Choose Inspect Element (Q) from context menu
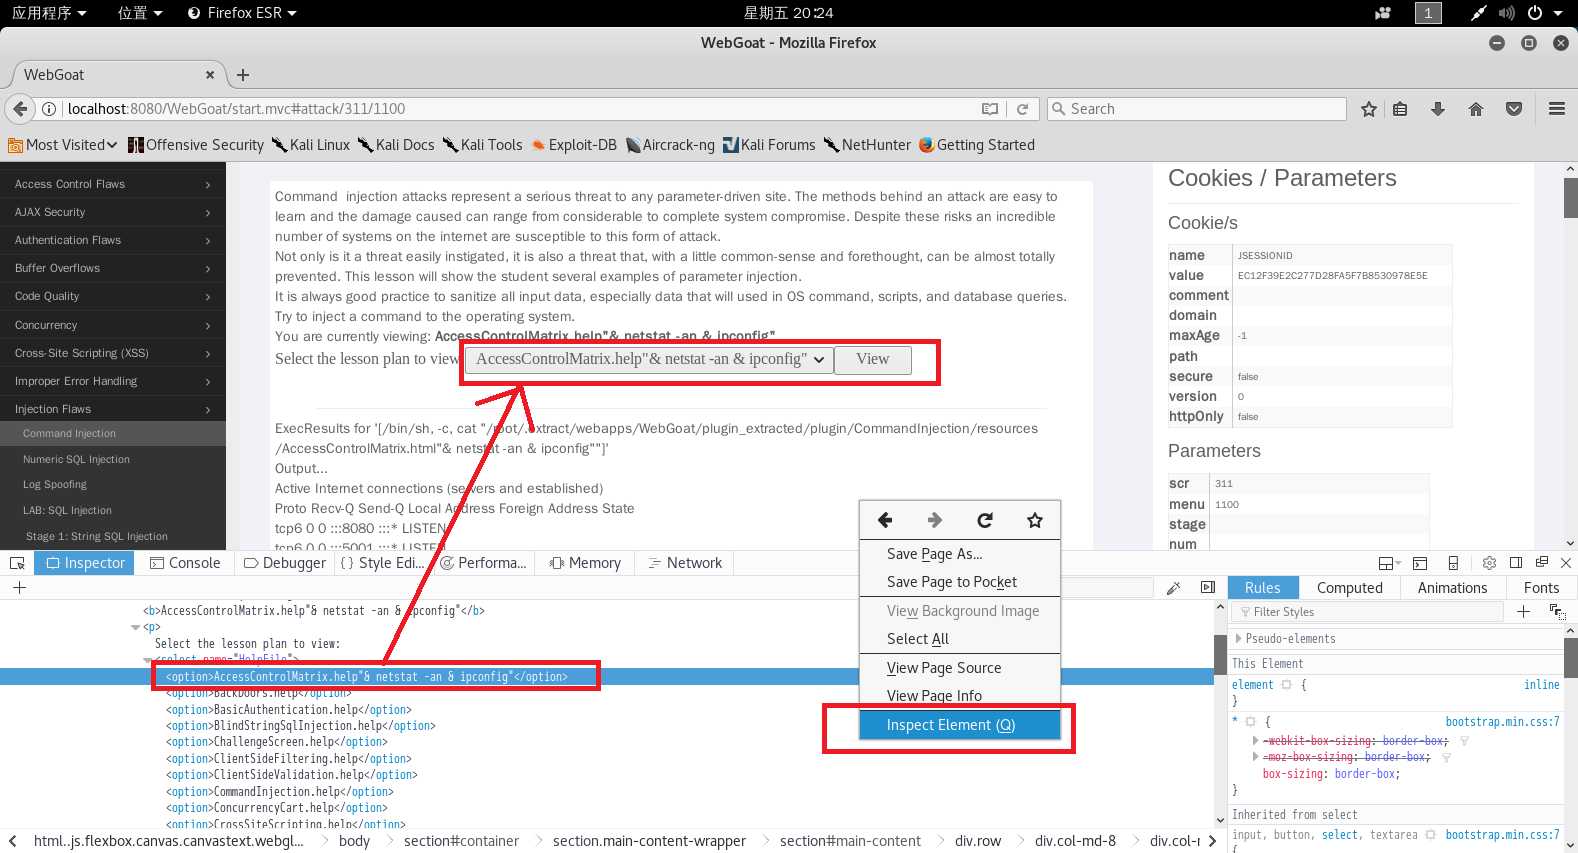 click(x=960, y=725)
